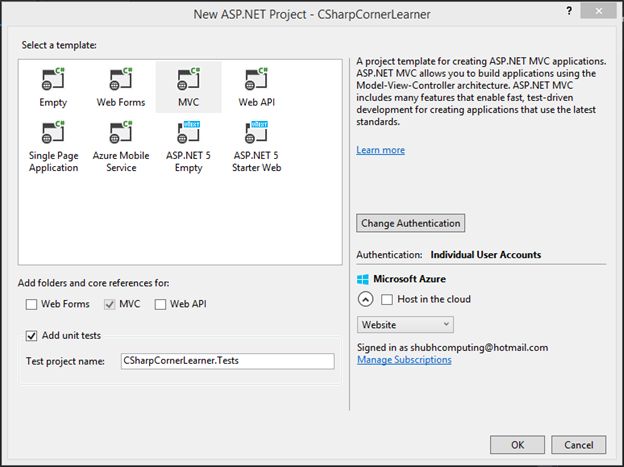624x467 pixels.
Task: Choose Azure Mobile Service template icon
Action: click(120, 135)
